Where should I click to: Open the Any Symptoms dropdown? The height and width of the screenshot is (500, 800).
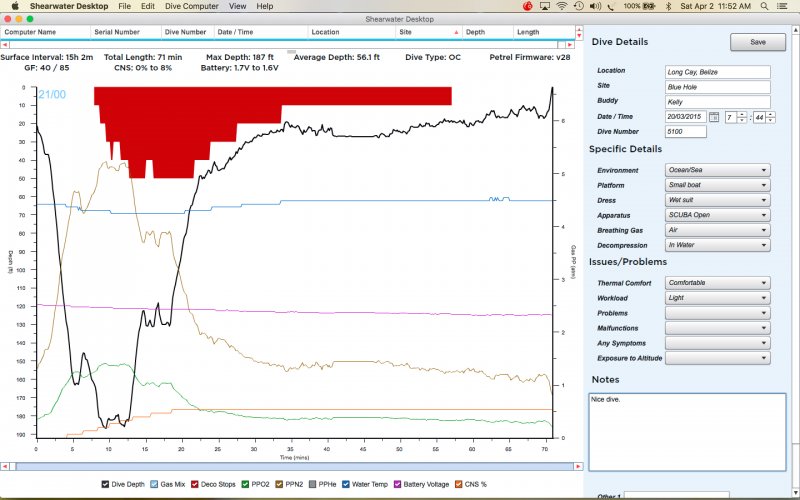point(717,343)
